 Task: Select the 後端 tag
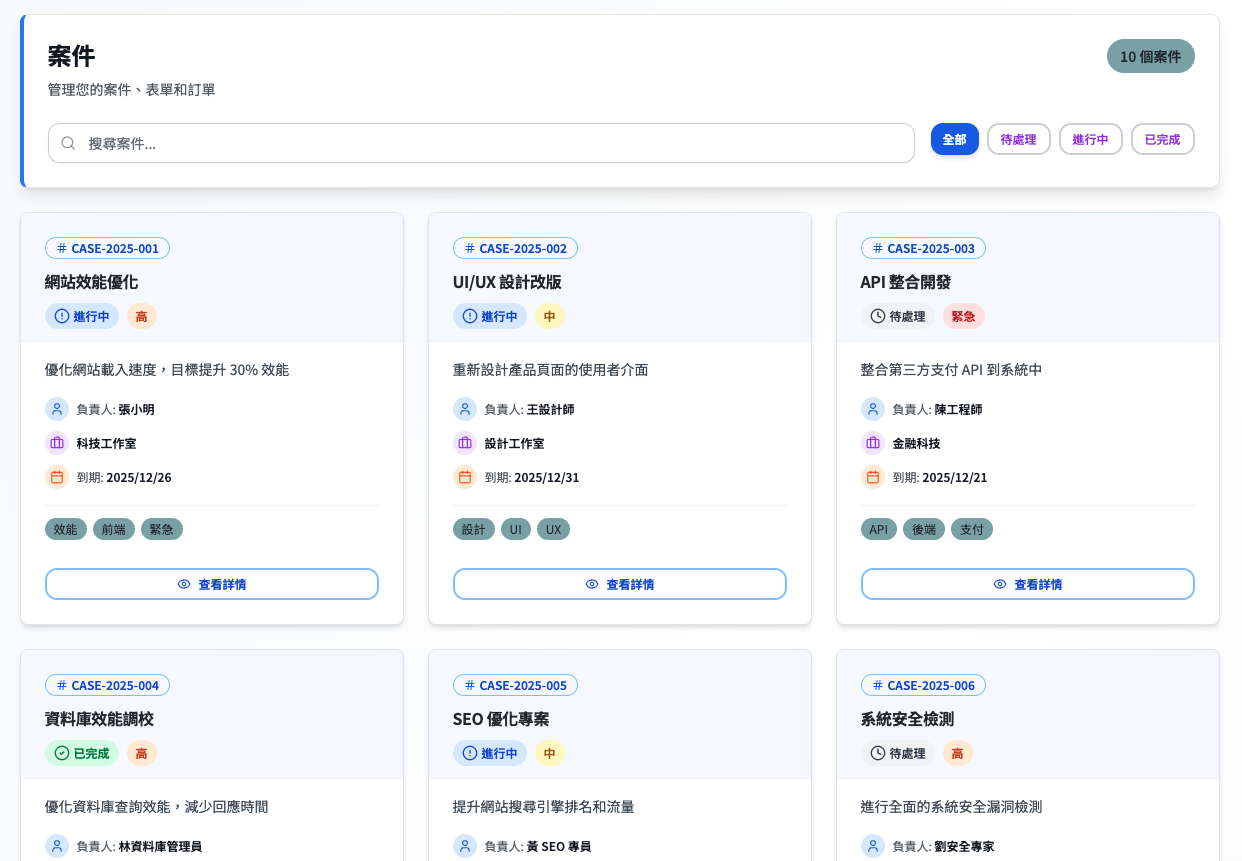(x=923, y=529)
